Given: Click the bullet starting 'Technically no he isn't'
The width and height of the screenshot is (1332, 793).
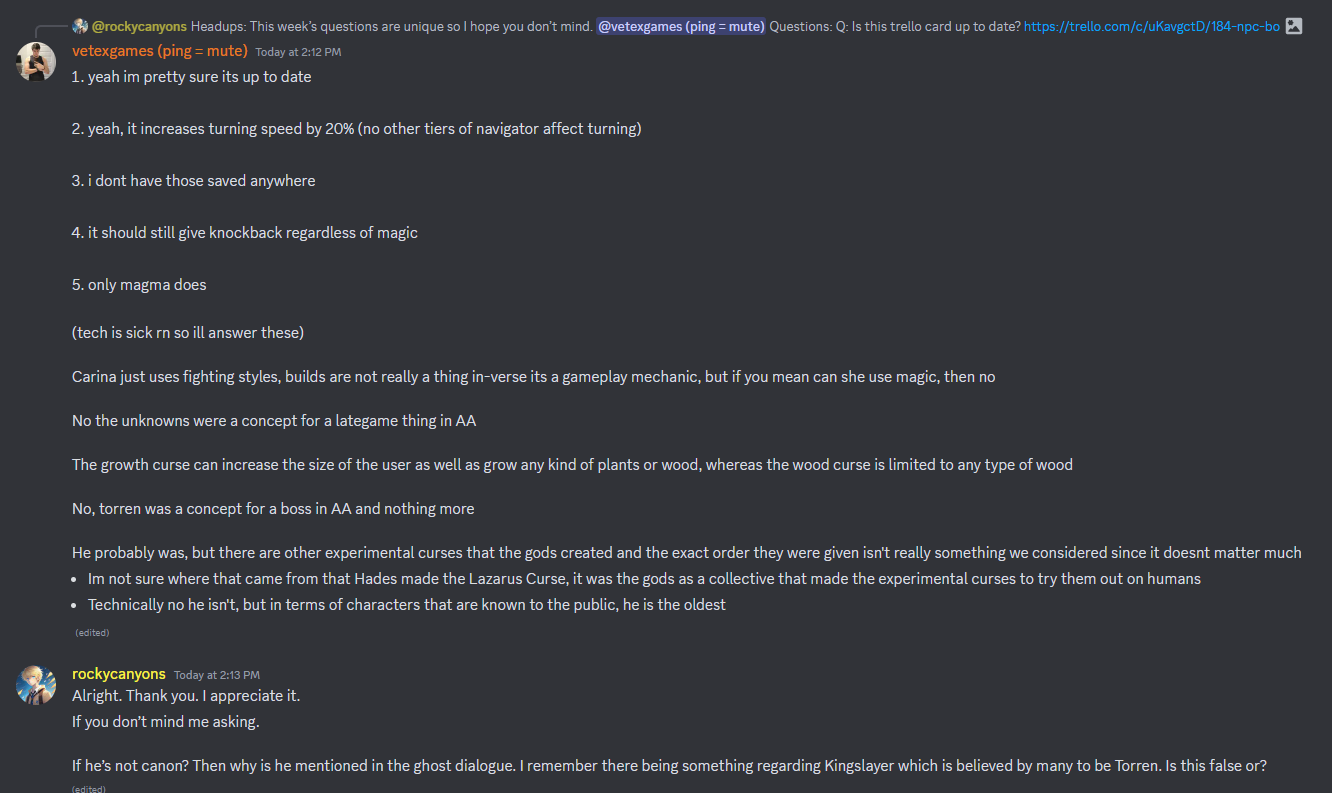Looking at the screenshot, I should tap(407, 605).
